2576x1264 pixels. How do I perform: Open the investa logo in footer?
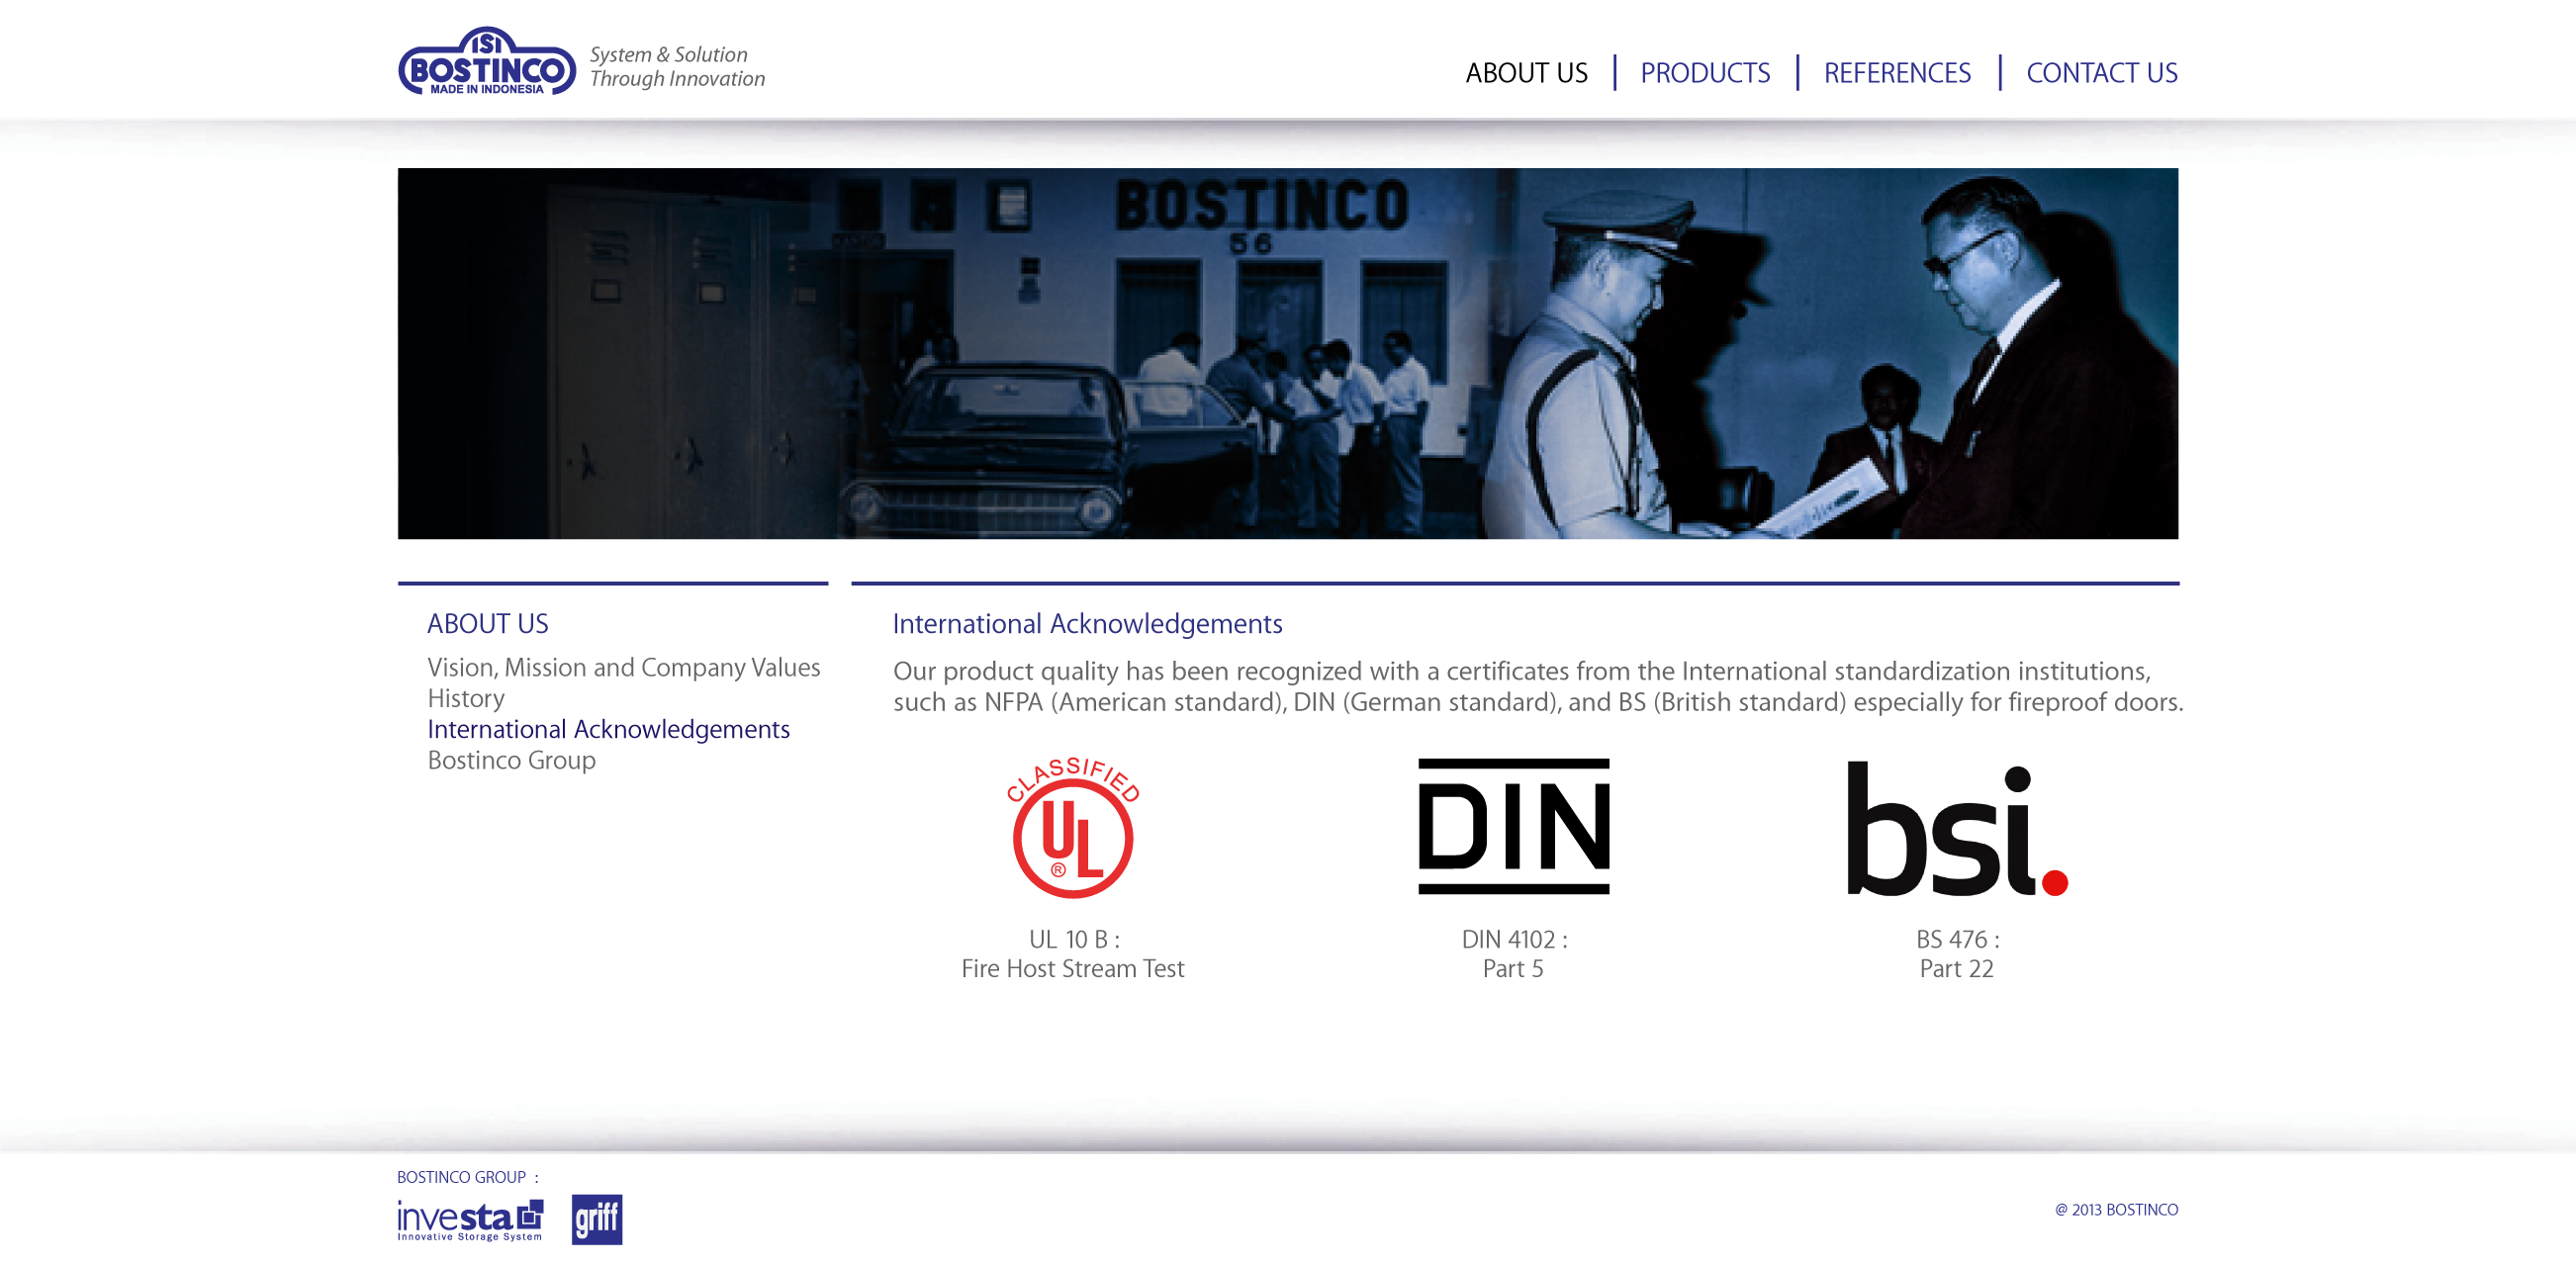[x=470, y=1220]
